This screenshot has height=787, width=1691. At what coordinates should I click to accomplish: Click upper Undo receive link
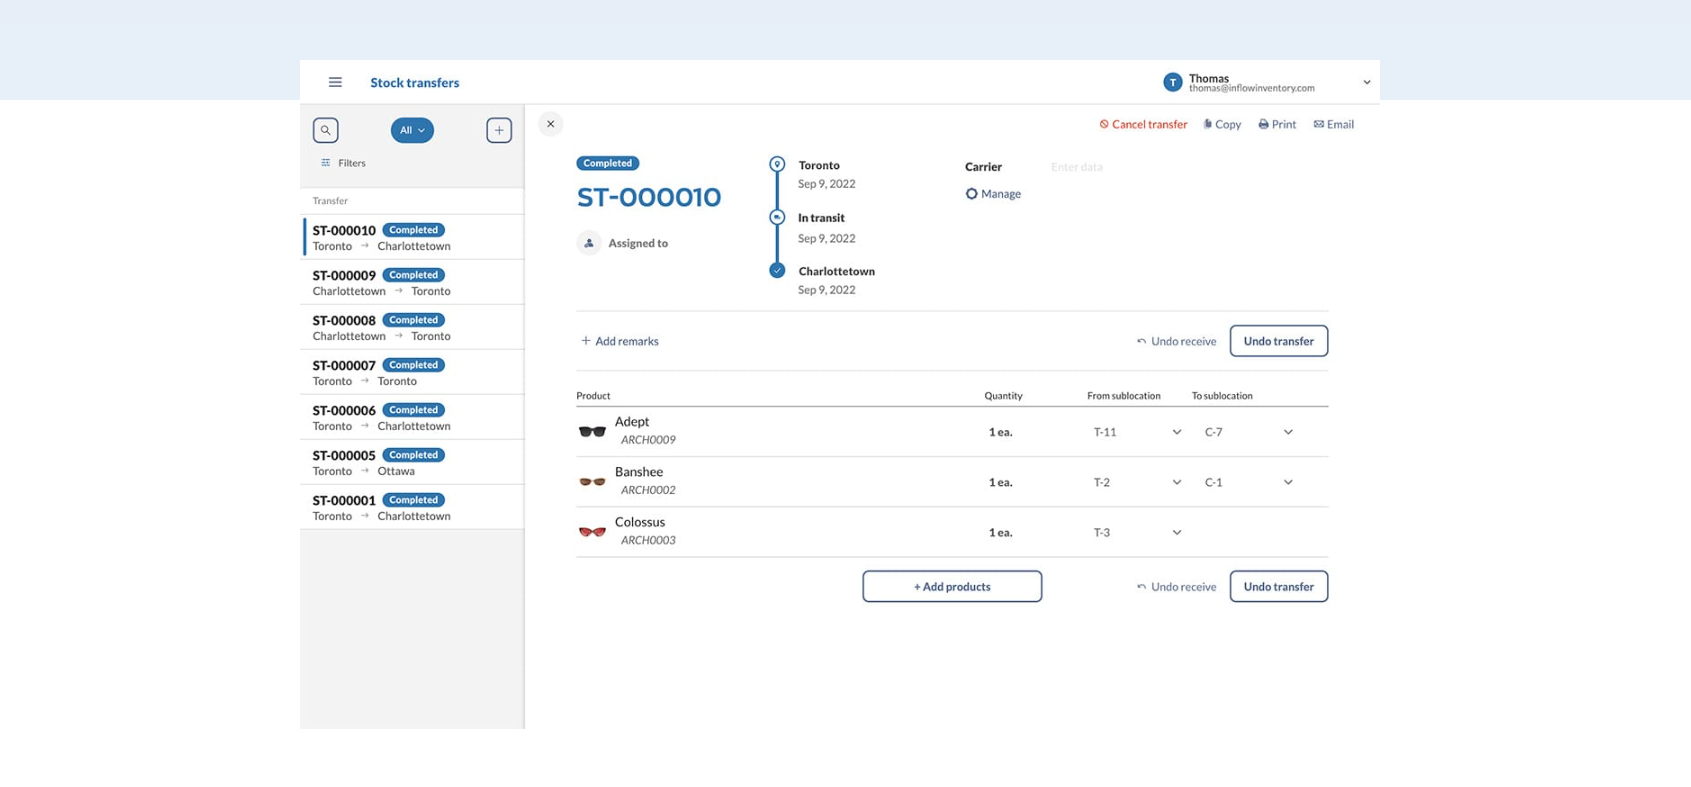(1176, 341)
